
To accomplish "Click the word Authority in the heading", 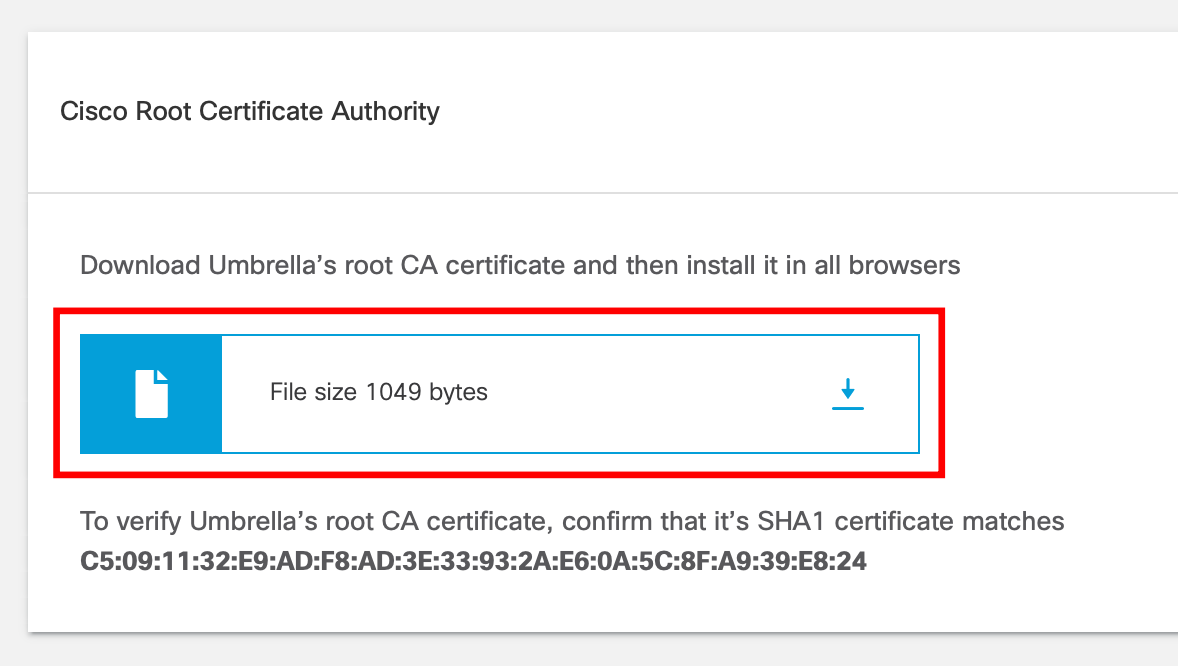I will (385, 111).
